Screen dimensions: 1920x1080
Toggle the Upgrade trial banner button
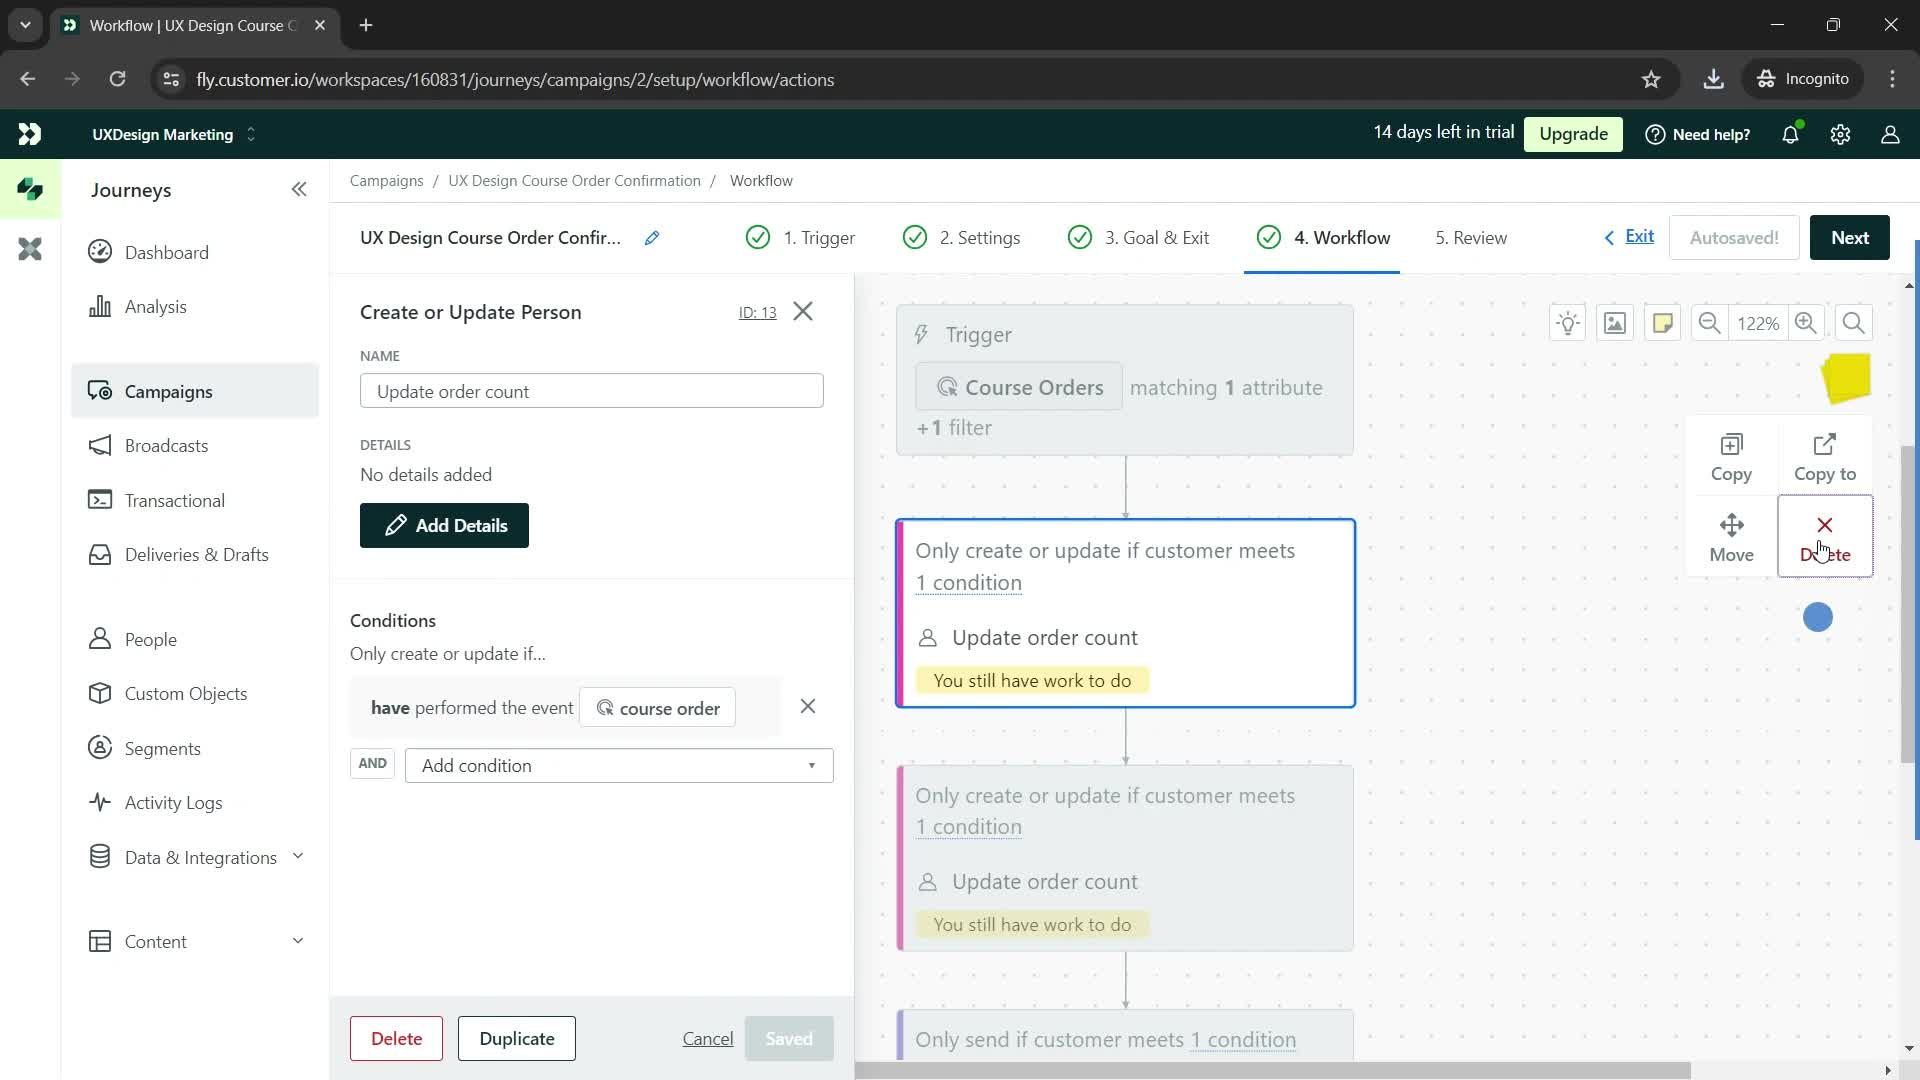(1577, 133)
